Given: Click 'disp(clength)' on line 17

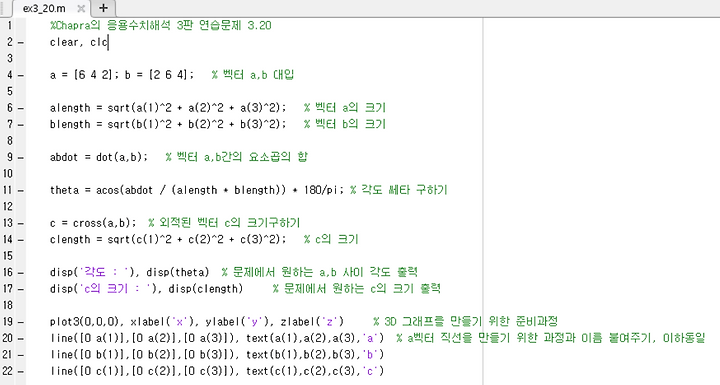Looking at the screenshot, I should pyautogui.click(x=205, y=289).
